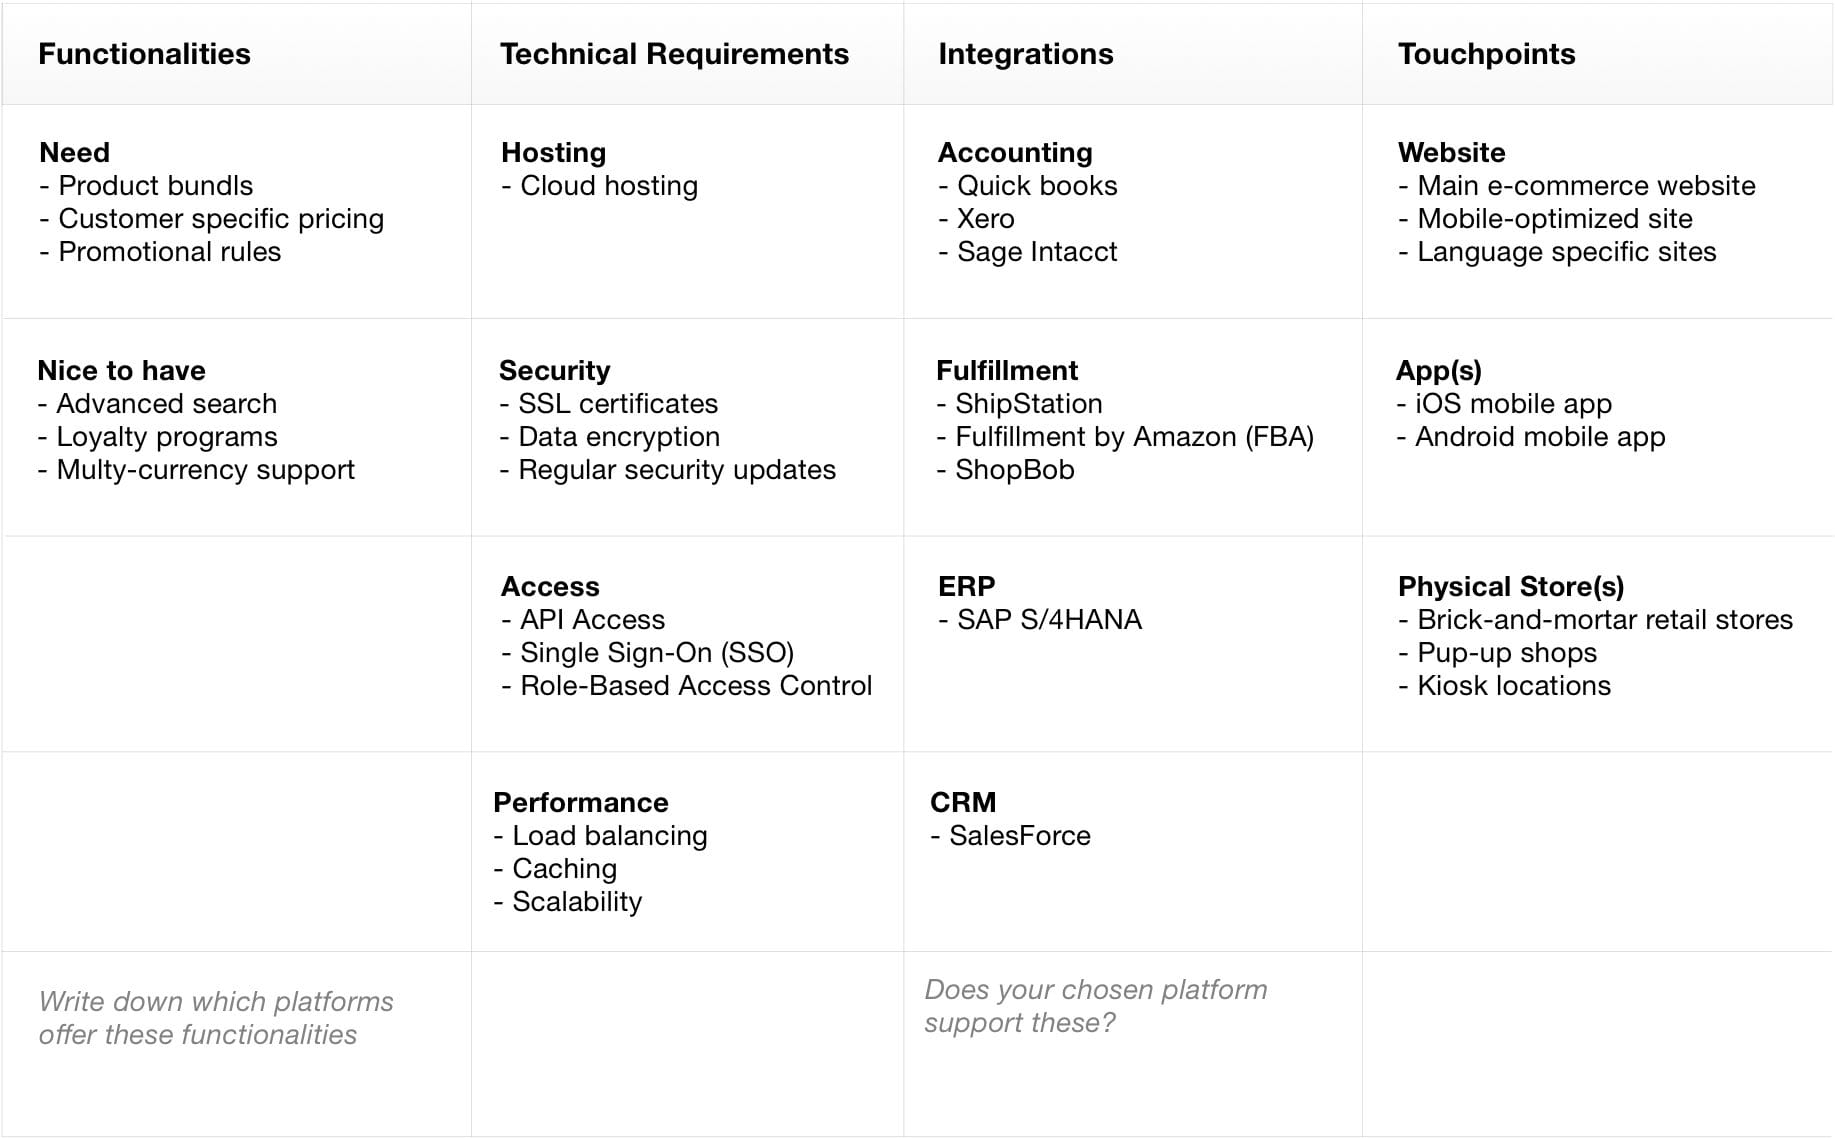Click the Integrations column header
This screenshot has height=1138, width=1835.
(x=1025, y=54)
